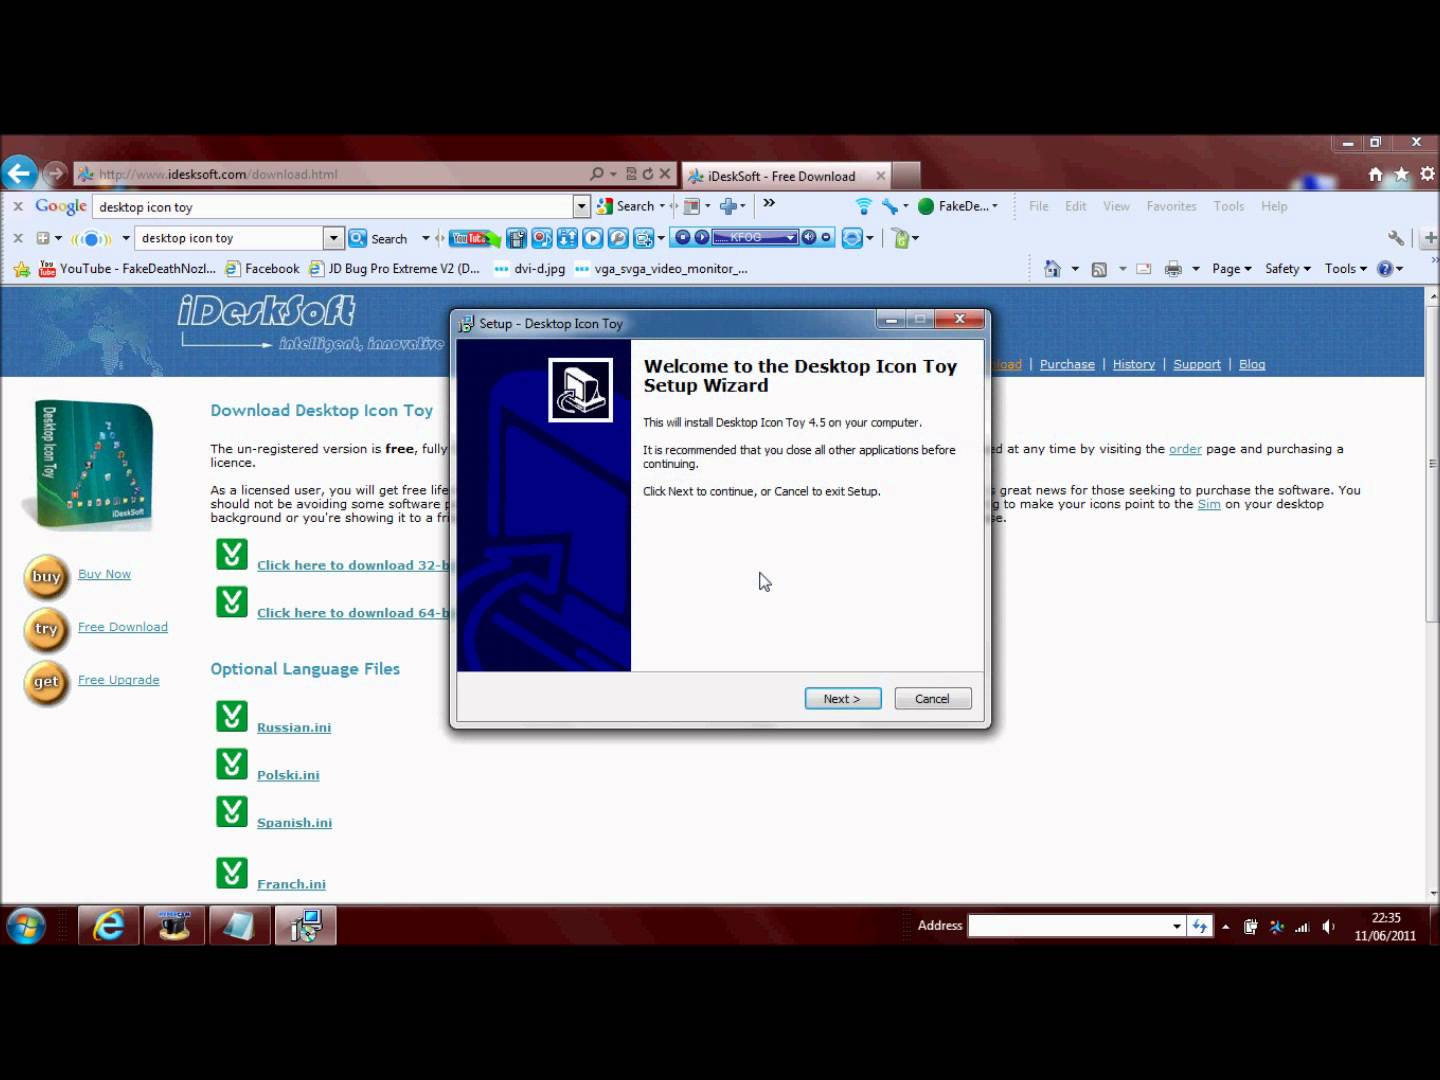The height and width of the screenshot is (1080, 1440).
Task: Open the Purchase link in site header
Action: coord(1067,364)
